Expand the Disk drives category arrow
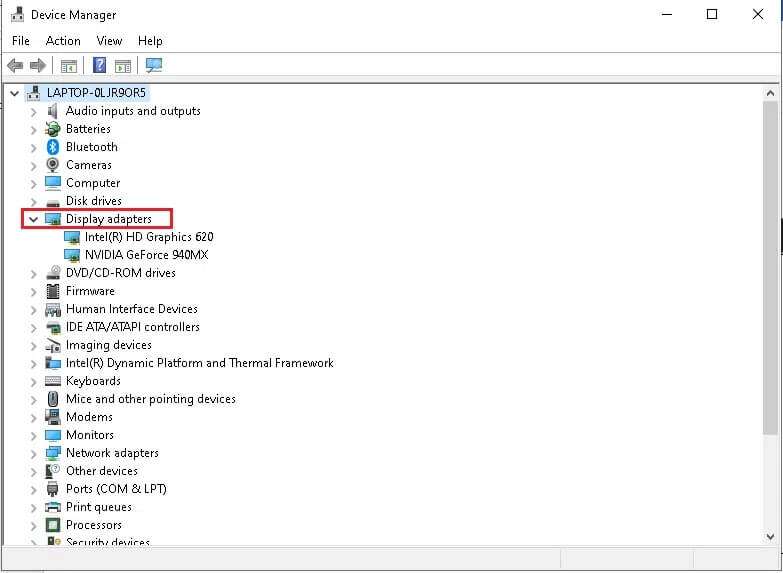The image size is (783, 573). pyautogui.click(x=33, y=201)
